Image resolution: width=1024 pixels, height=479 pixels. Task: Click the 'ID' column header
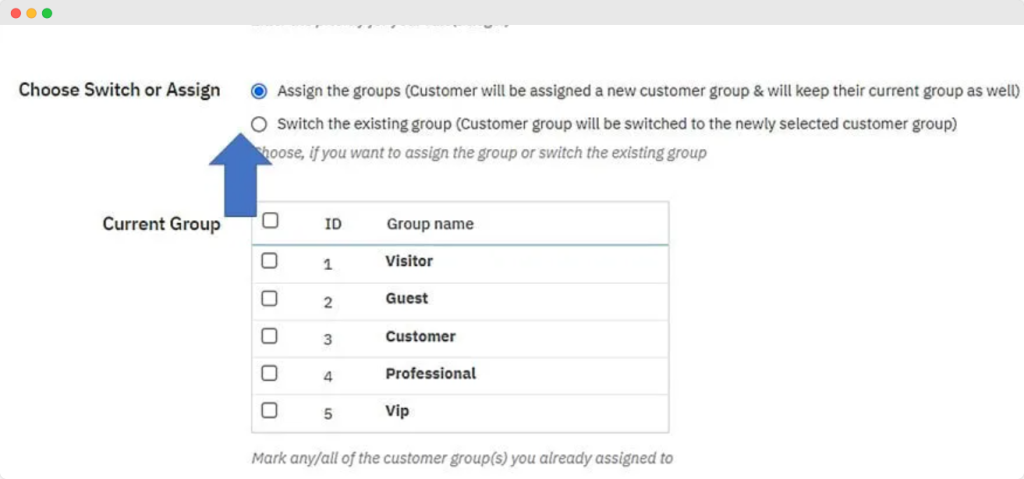pyautogui.click(x=333, y=224)
